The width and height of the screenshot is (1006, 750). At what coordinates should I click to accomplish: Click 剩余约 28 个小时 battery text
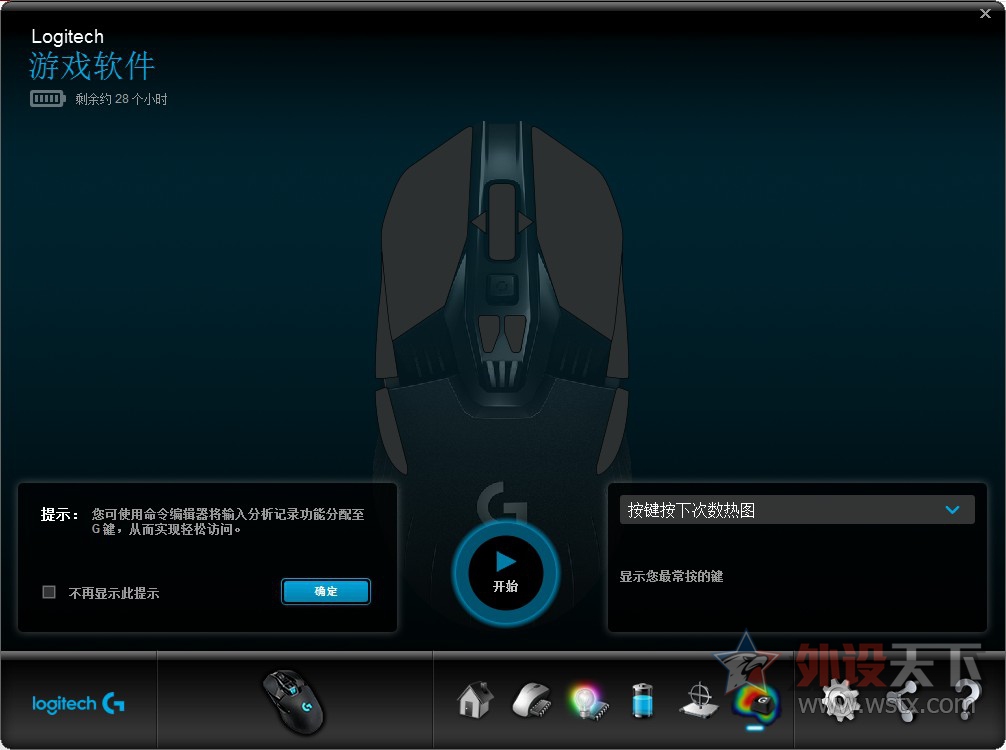[x=121, y=99]
